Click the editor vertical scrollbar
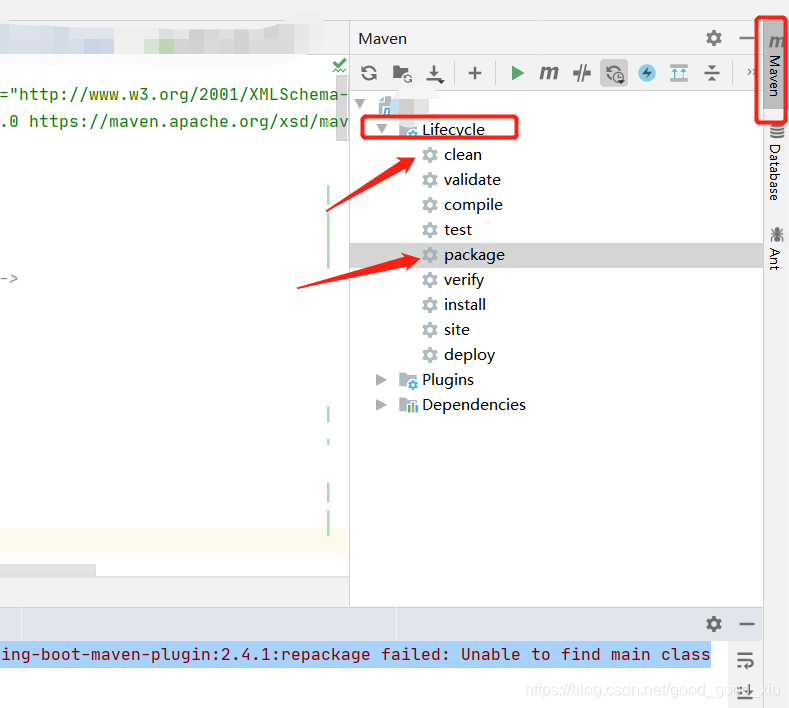 click(x=342, y=107)
